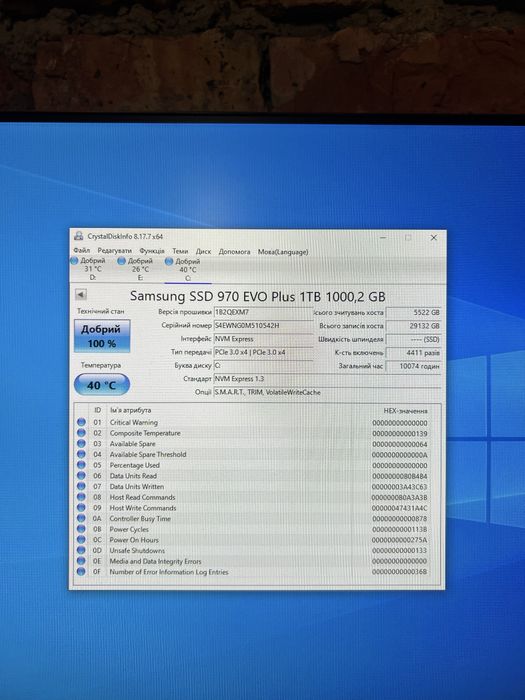Click the blue status dot for Critical Warning
The width and height of the screenshot is (525, 700).
[81, 422]
